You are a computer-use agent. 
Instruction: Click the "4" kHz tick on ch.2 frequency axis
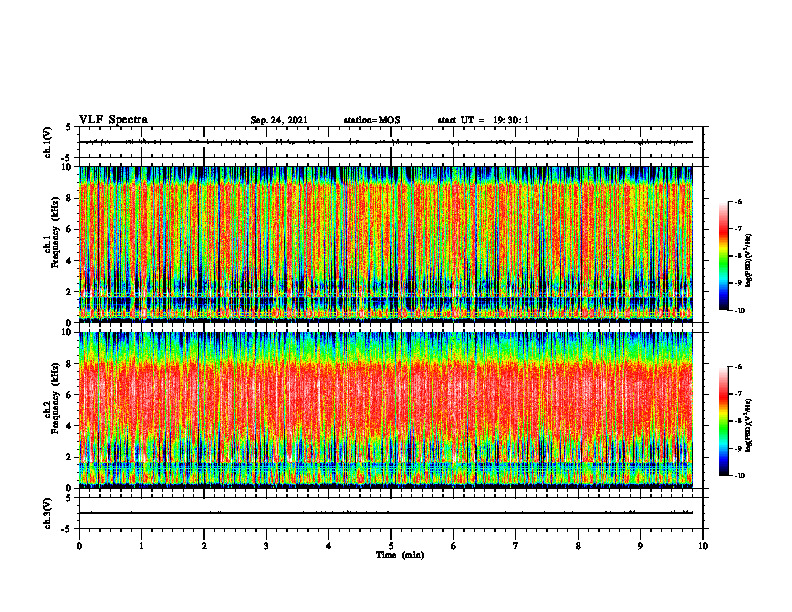(x=70, y=426)
